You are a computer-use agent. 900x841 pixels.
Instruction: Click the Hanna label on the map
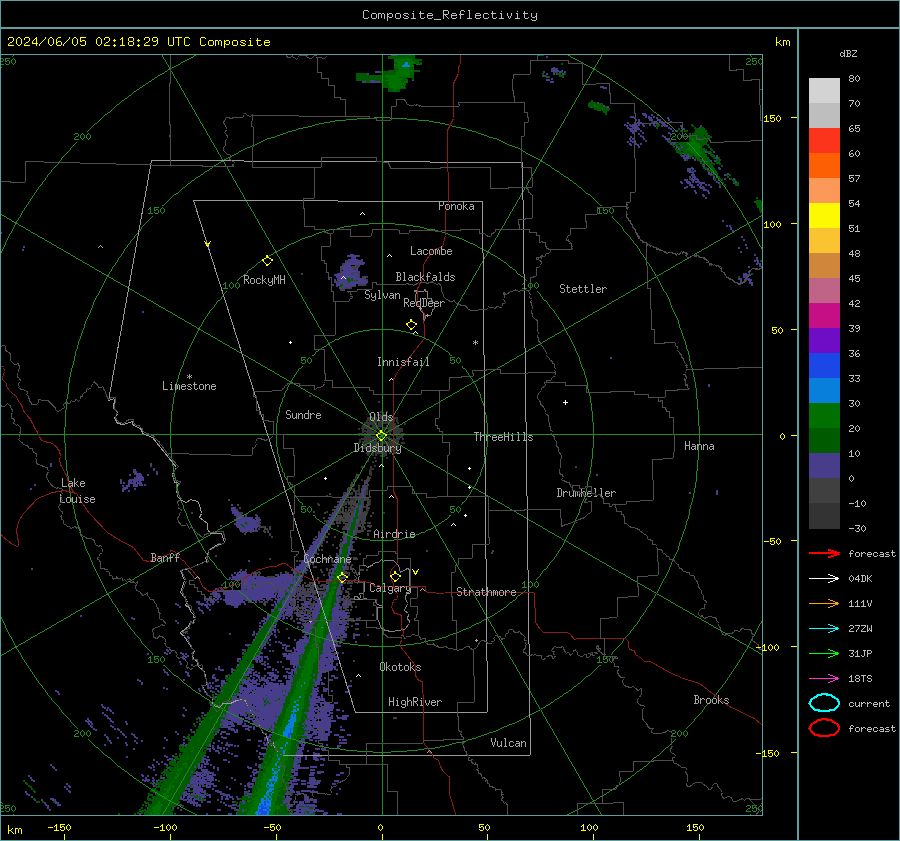point(699,446)
